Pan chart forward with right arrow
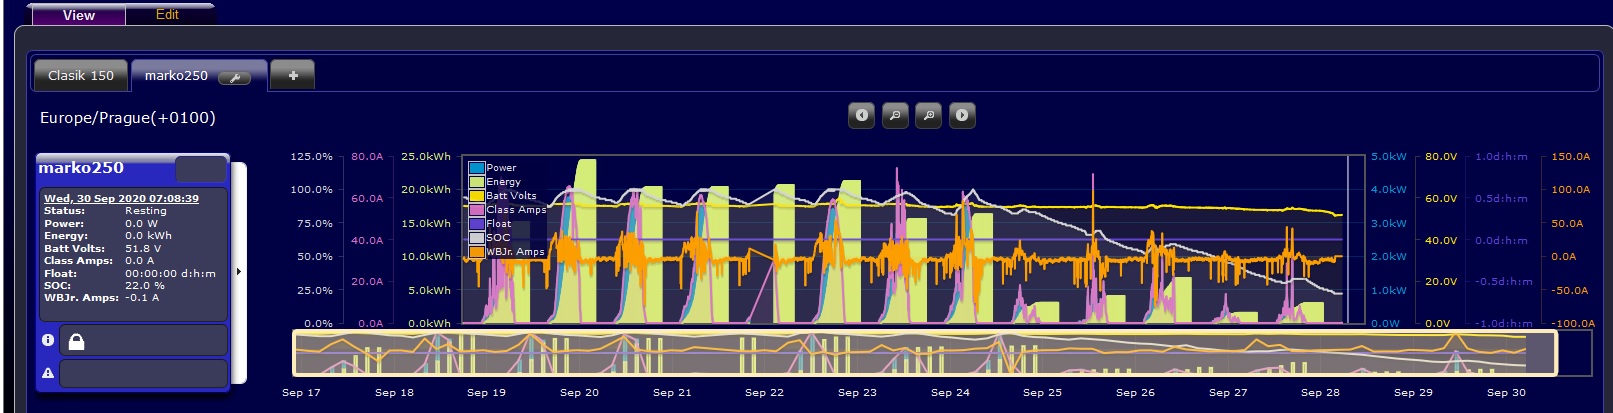Viewport: 1613px width, 413px height. pos(962,115)
